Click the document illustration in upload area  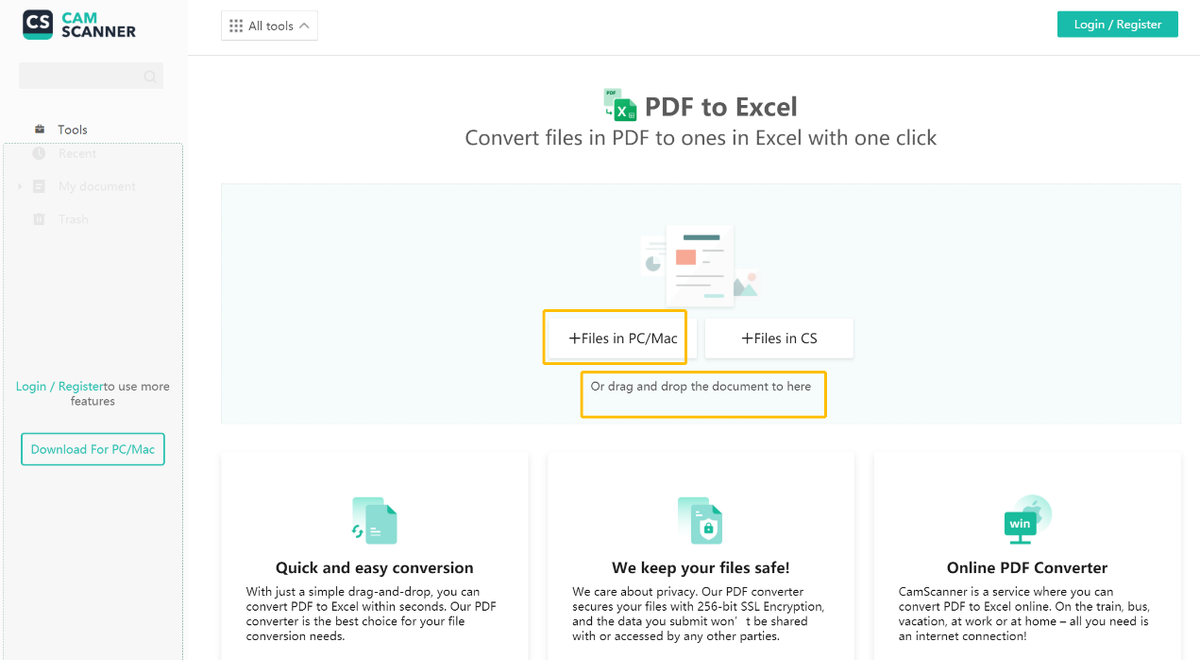699,265
